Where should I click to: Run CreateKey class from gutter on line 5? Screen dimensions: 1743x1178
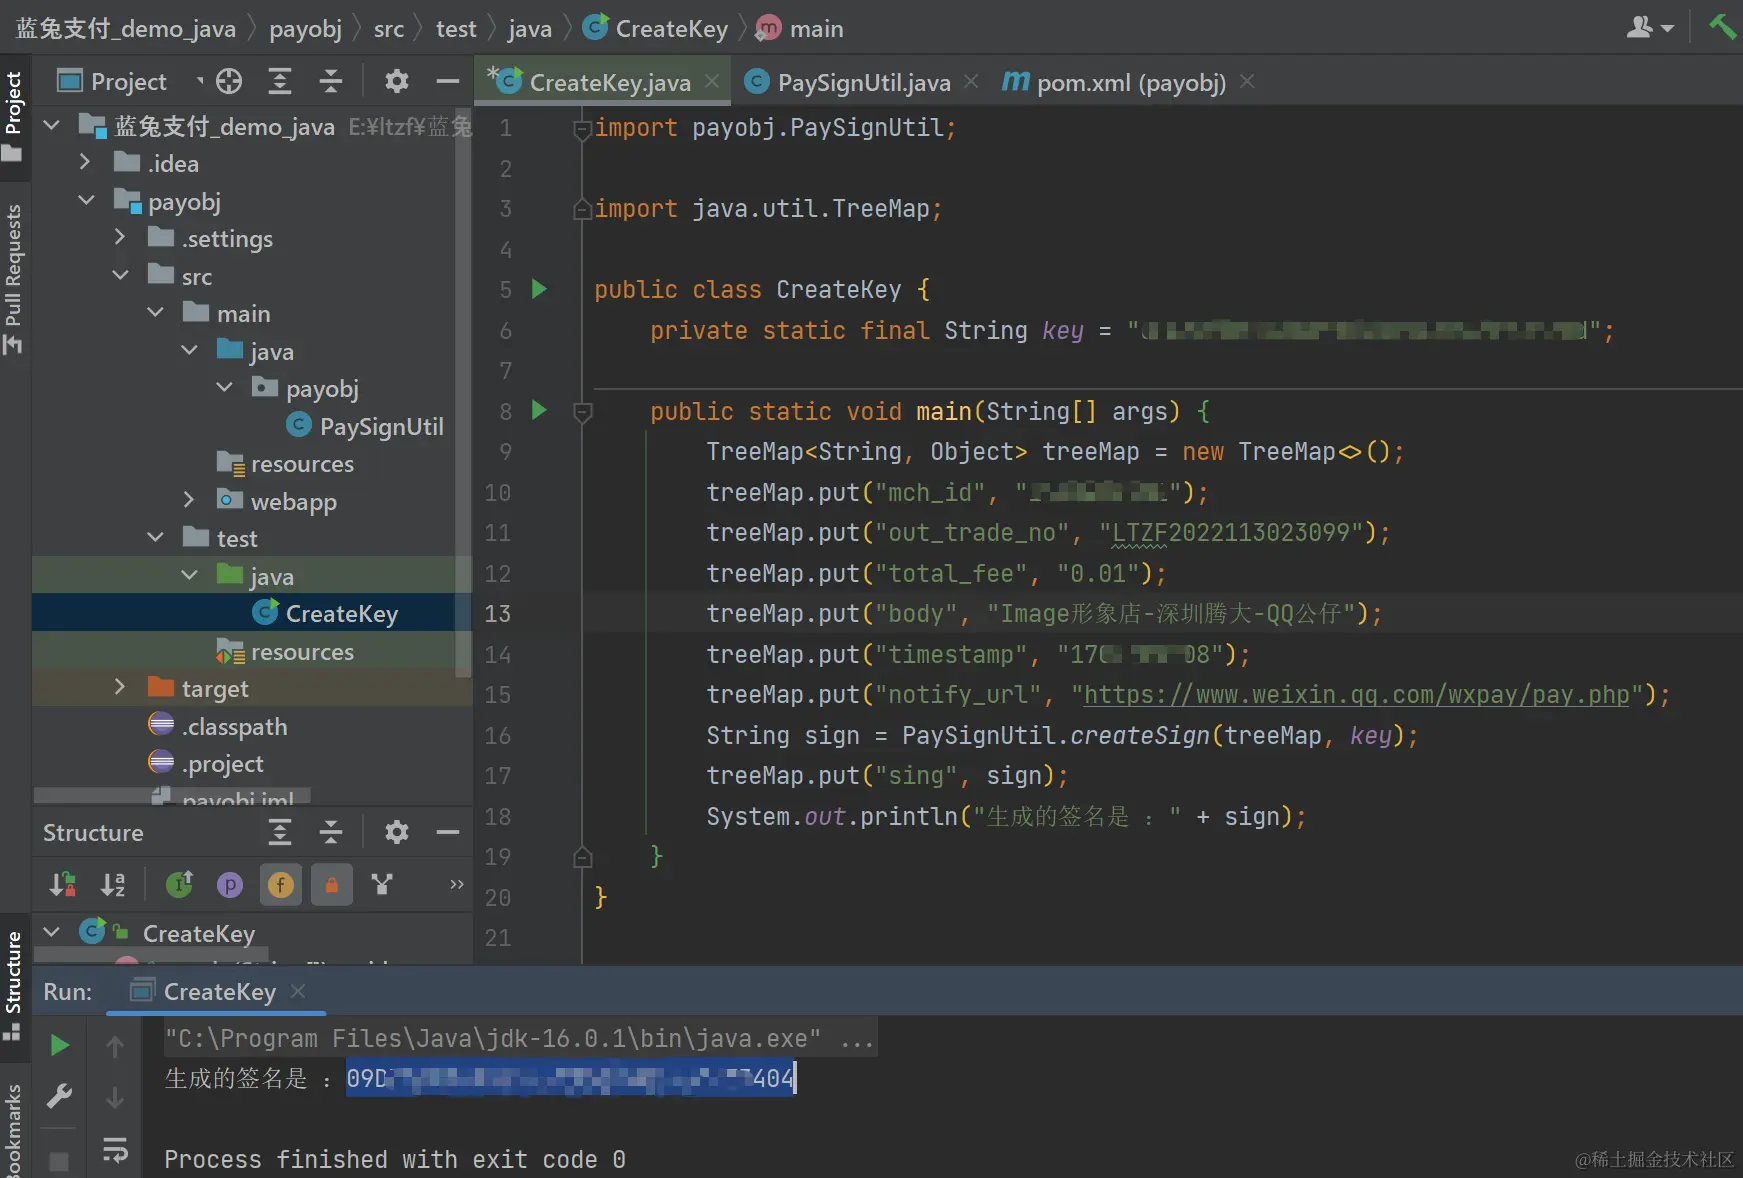pos(539,289)
